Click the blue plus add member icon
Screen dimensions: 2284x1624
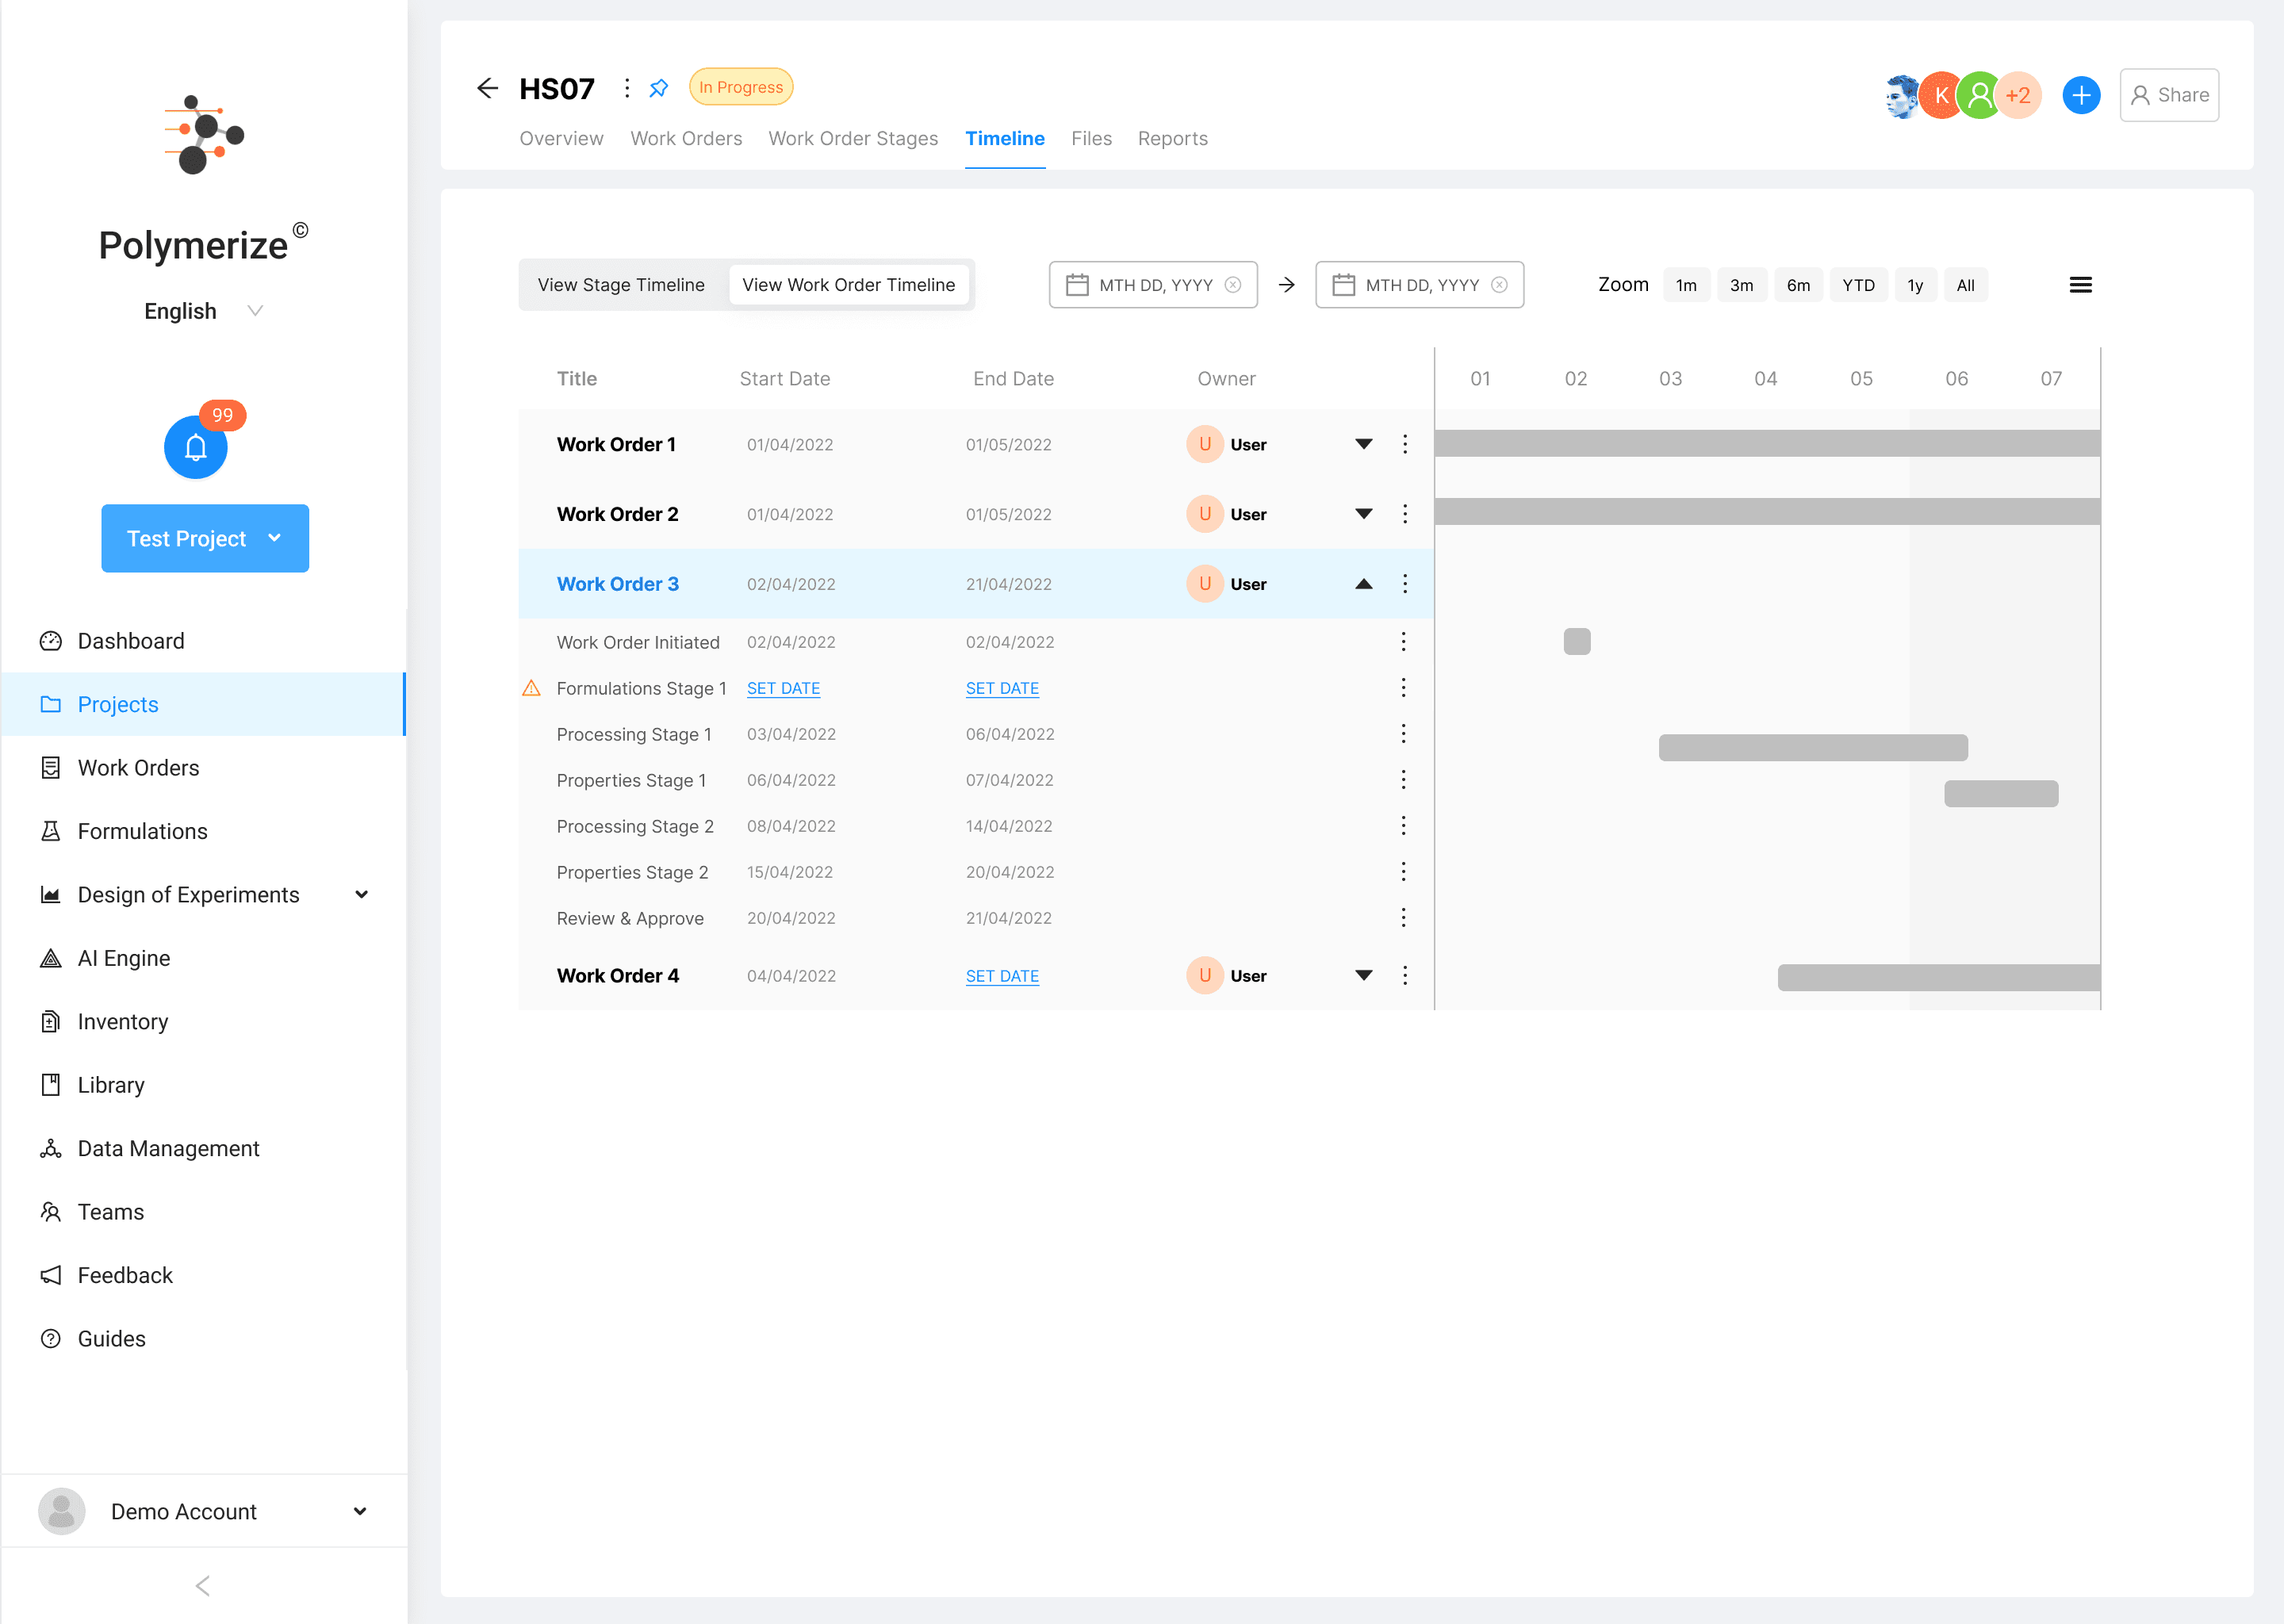tap(2080, 95)
